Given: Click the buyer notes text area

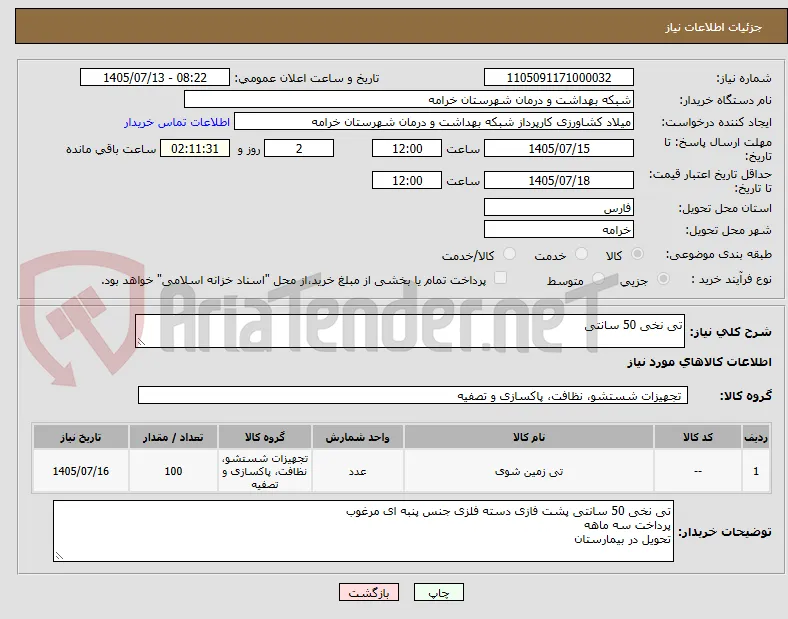Looking at the screenshot, I should click(x=363, y=531).
